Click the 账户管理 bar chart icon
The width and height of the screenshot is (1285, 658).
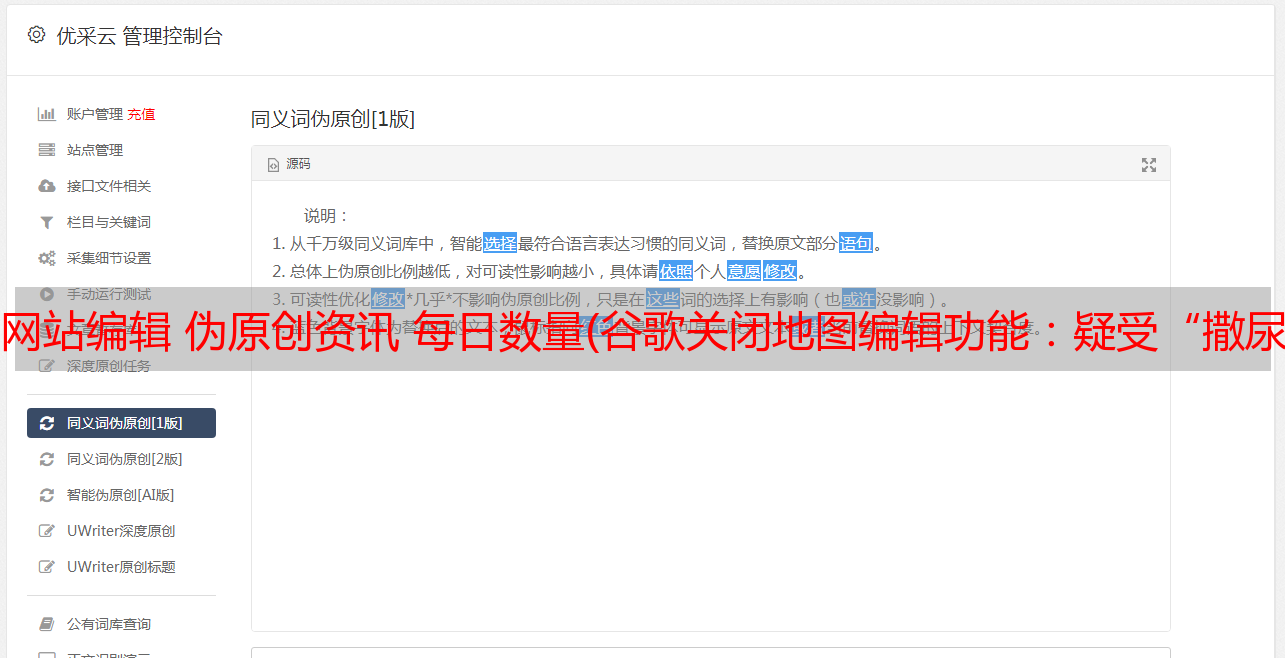(46, 114)
